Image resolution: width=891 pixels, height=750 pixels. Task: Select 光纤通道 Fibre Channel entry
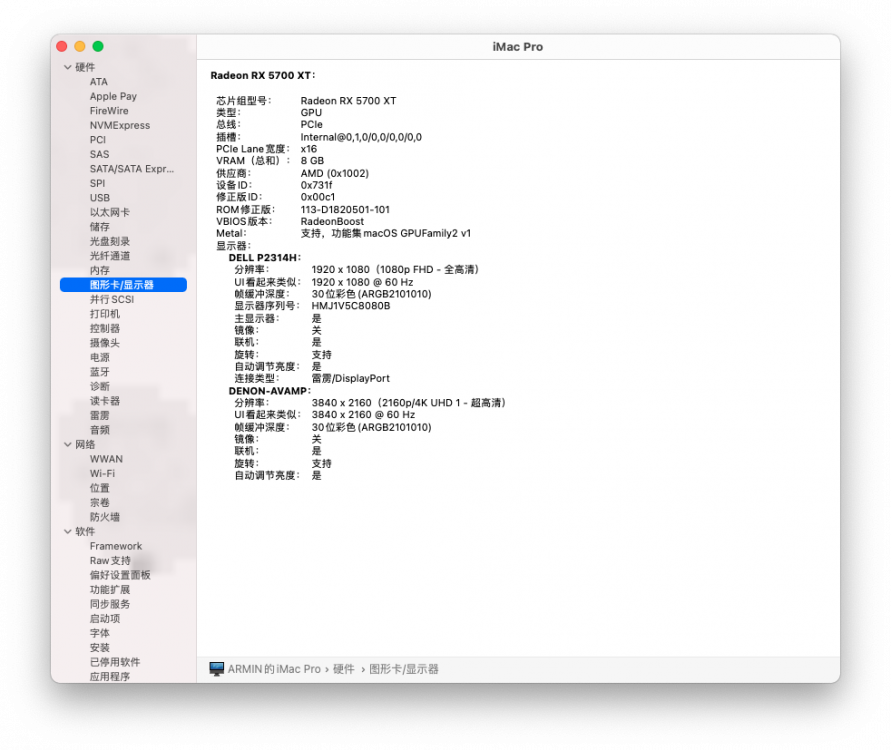(x=110, y=256)
